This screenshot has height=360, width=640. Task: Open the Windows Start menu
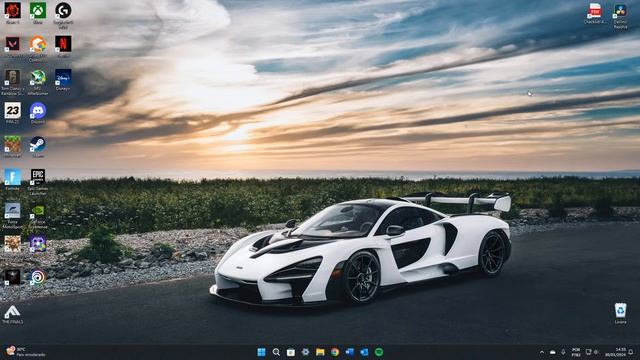point(261,352)
